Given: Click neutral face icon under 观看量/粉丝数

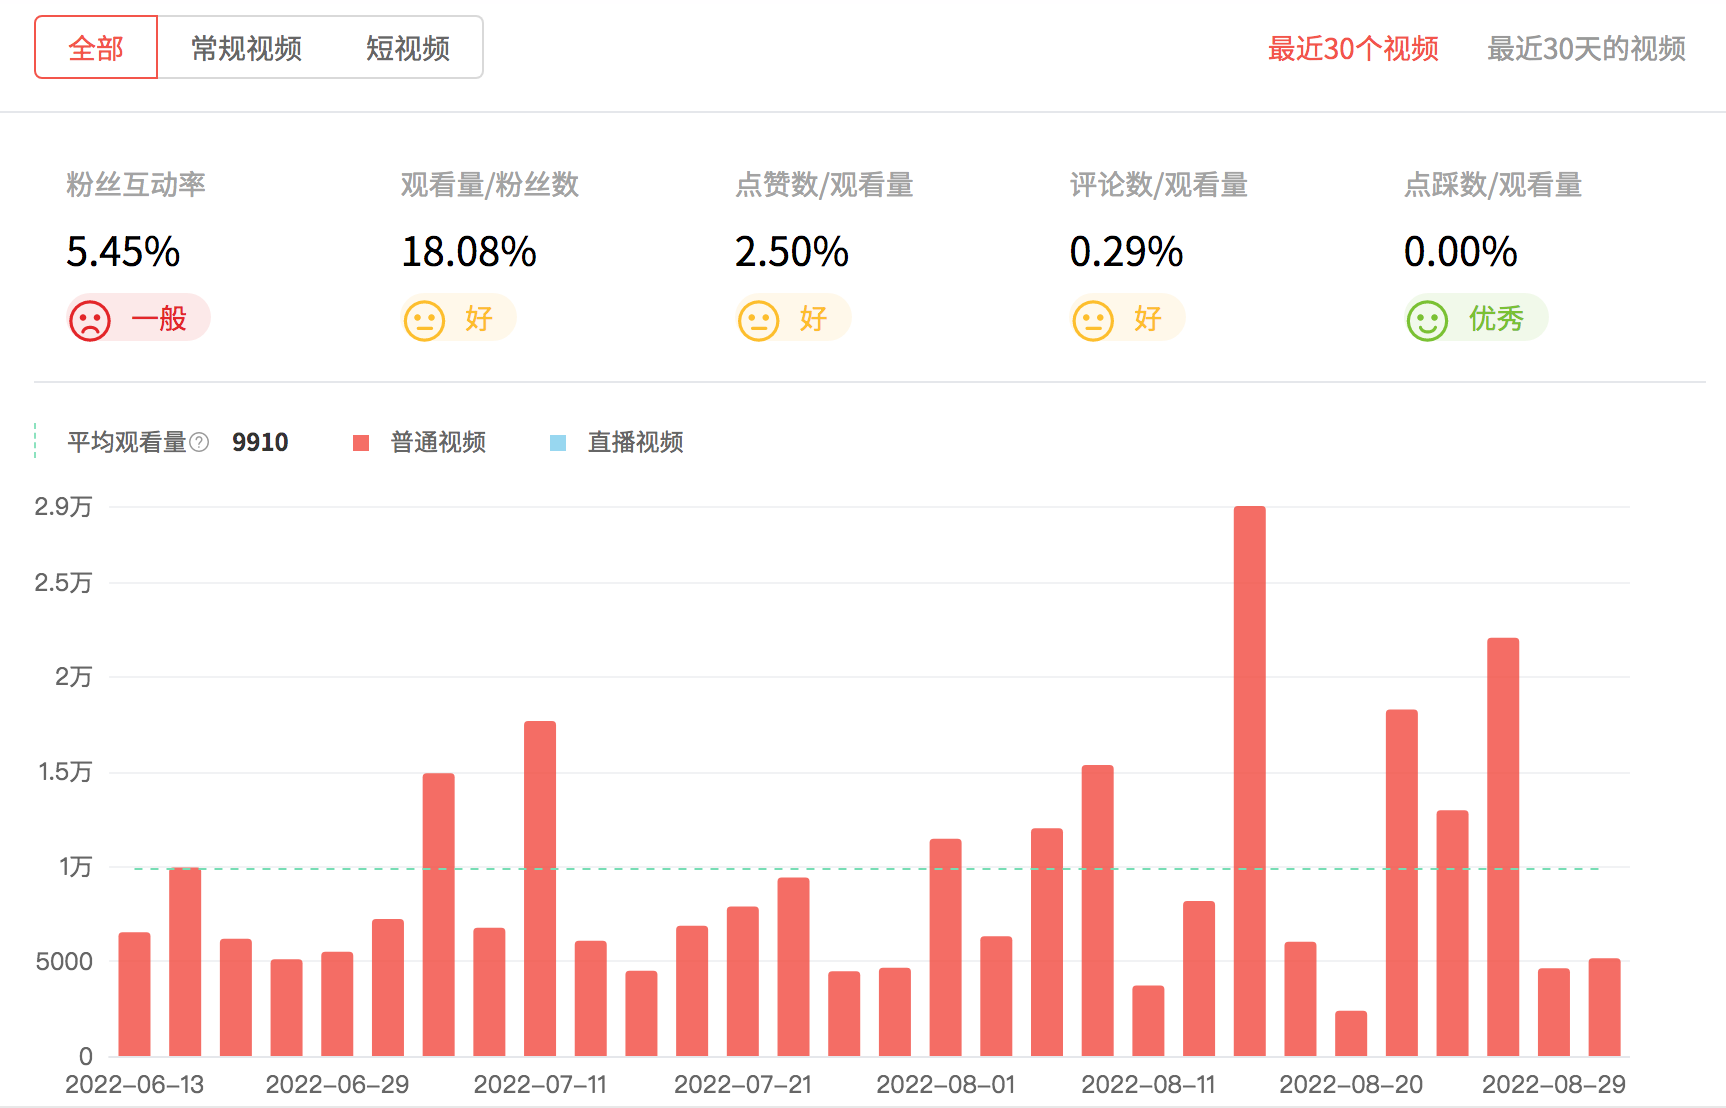Looking at the screenshot, I should (424, 321).
